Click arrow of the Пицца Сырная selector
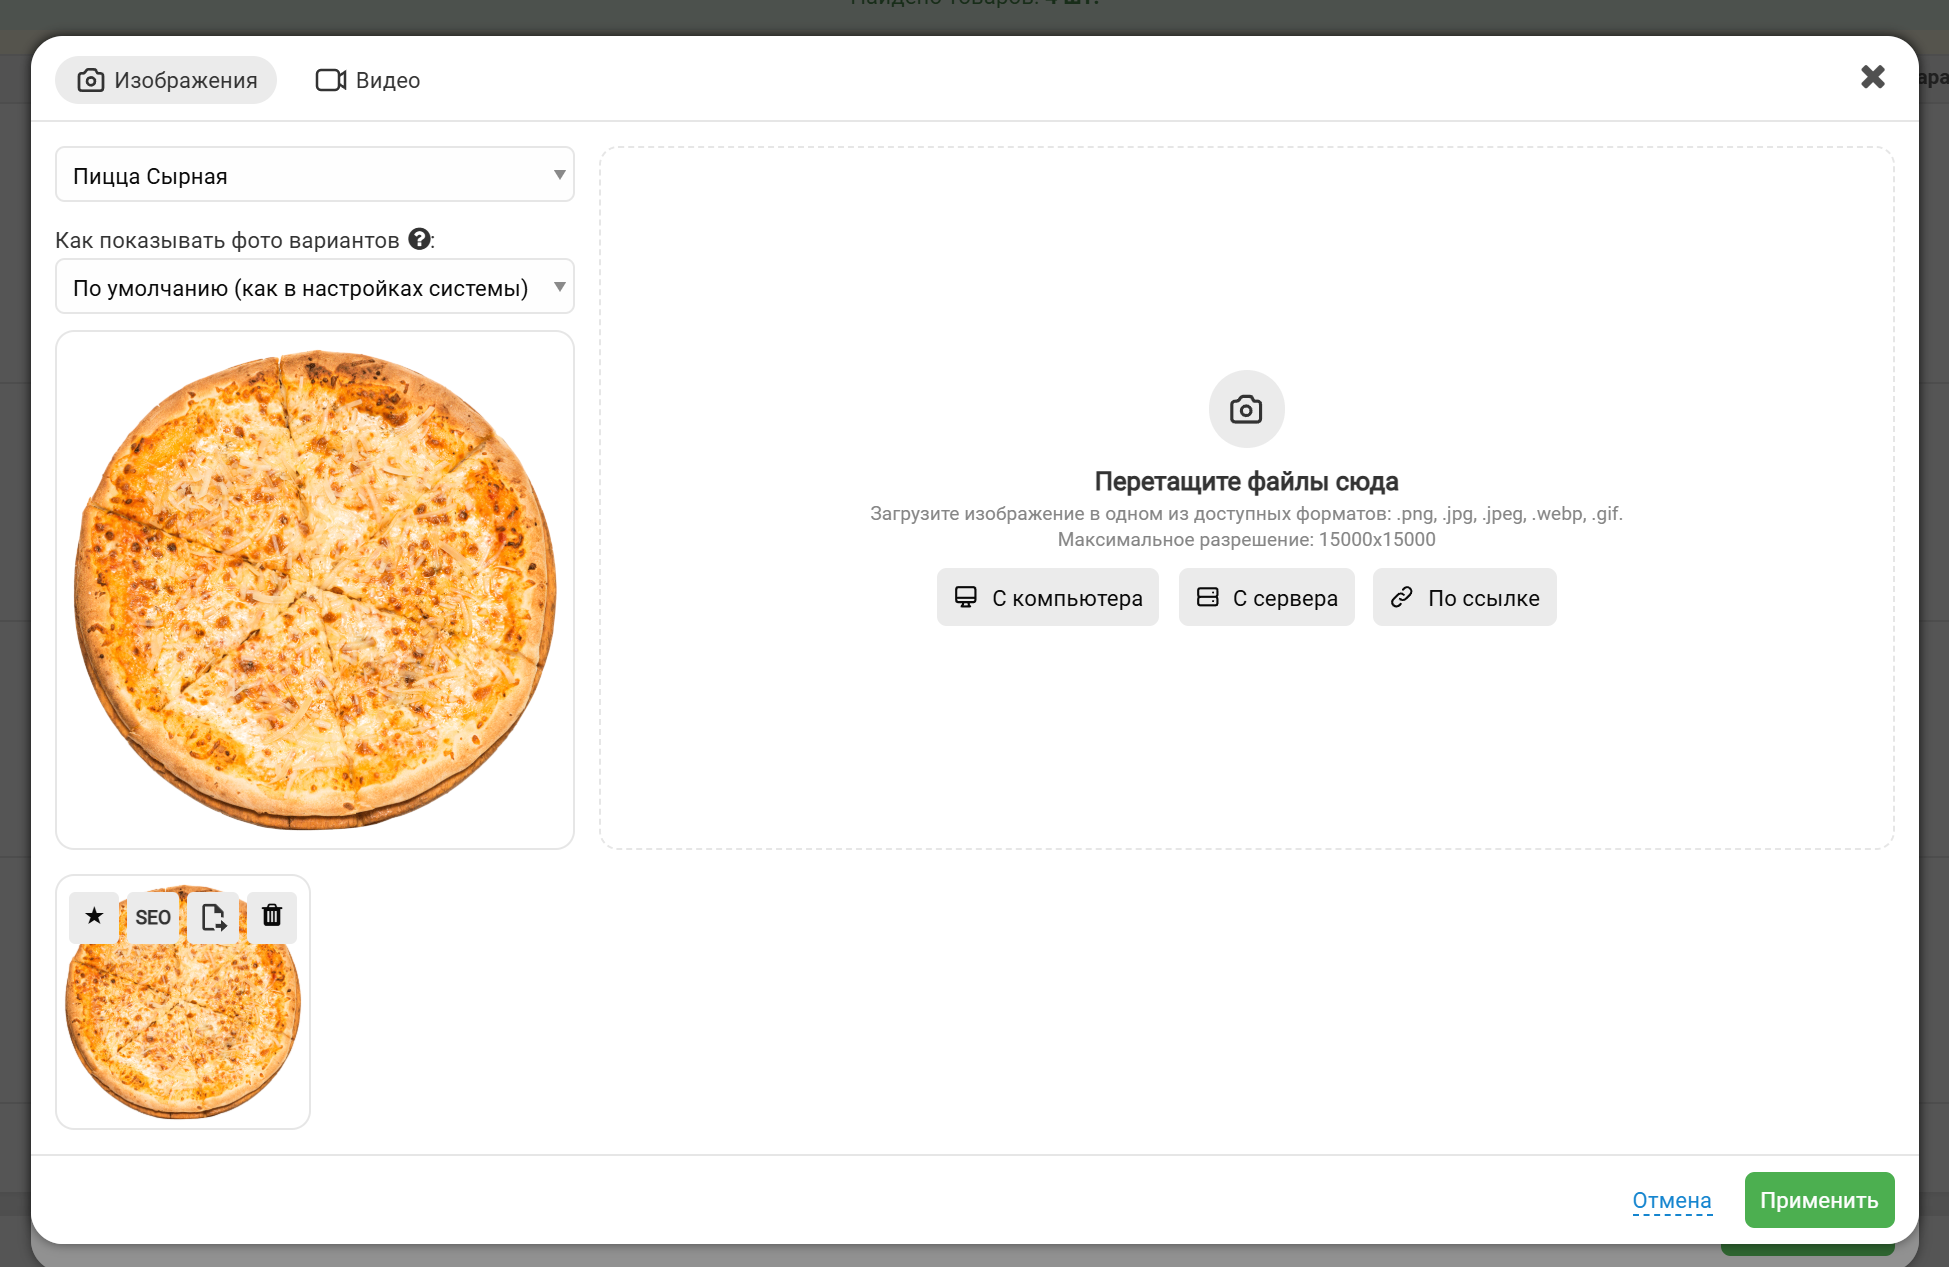The height and width of the screenshot is (1267, 1949). (559, 175)
